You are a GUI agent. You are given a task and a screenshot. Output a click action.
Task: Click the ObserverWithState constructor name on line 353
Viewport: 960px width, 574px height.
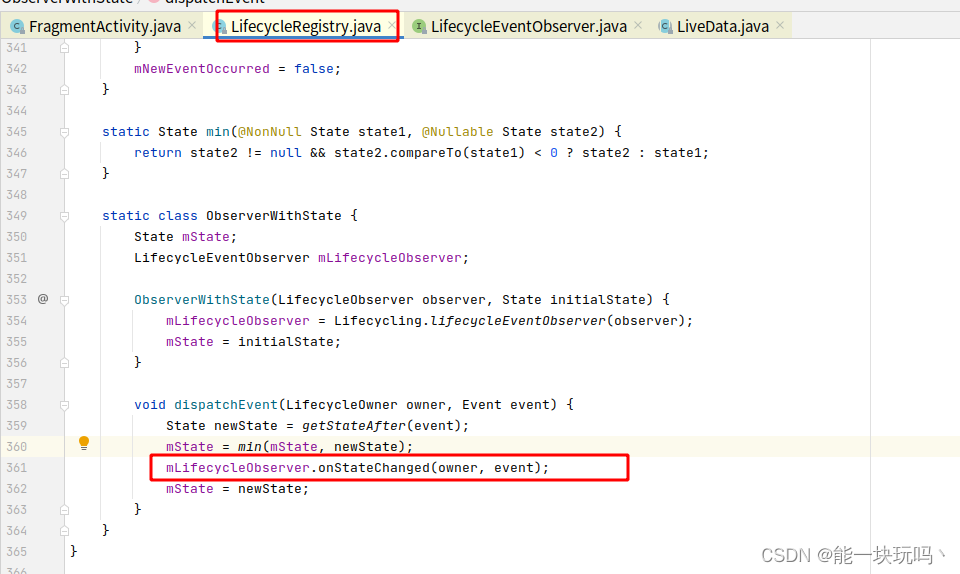pos(201,299)
